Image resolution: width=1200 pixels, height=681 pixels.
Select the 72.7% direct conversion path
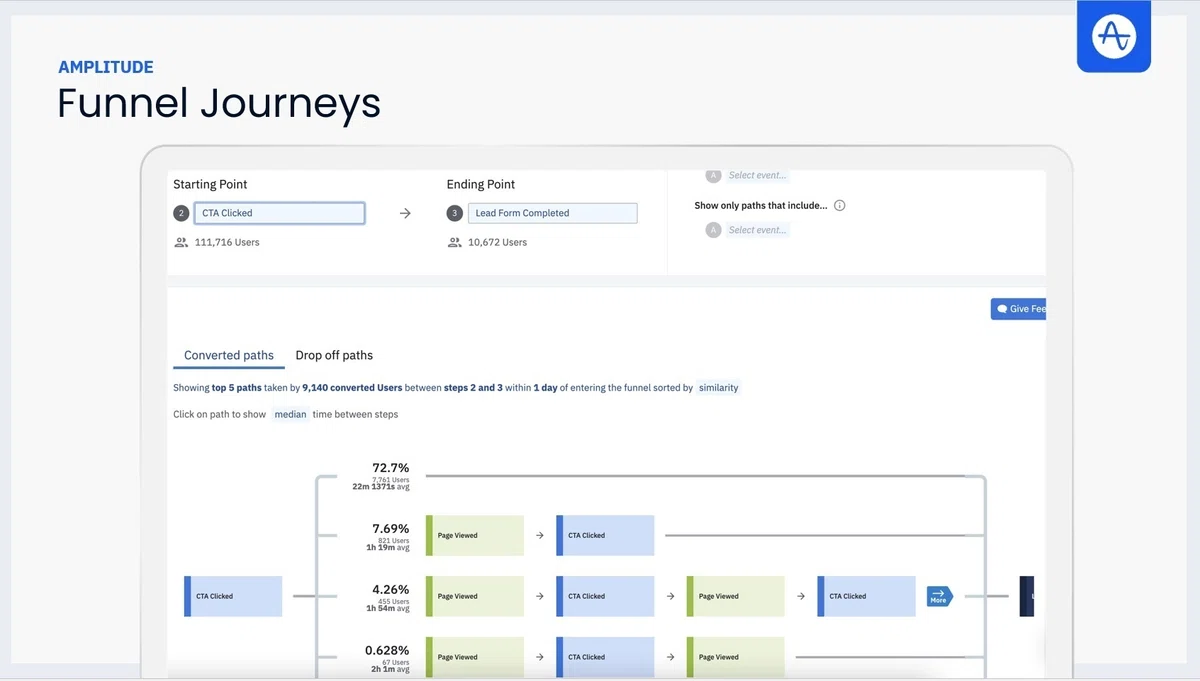click(x=390, y=475)
